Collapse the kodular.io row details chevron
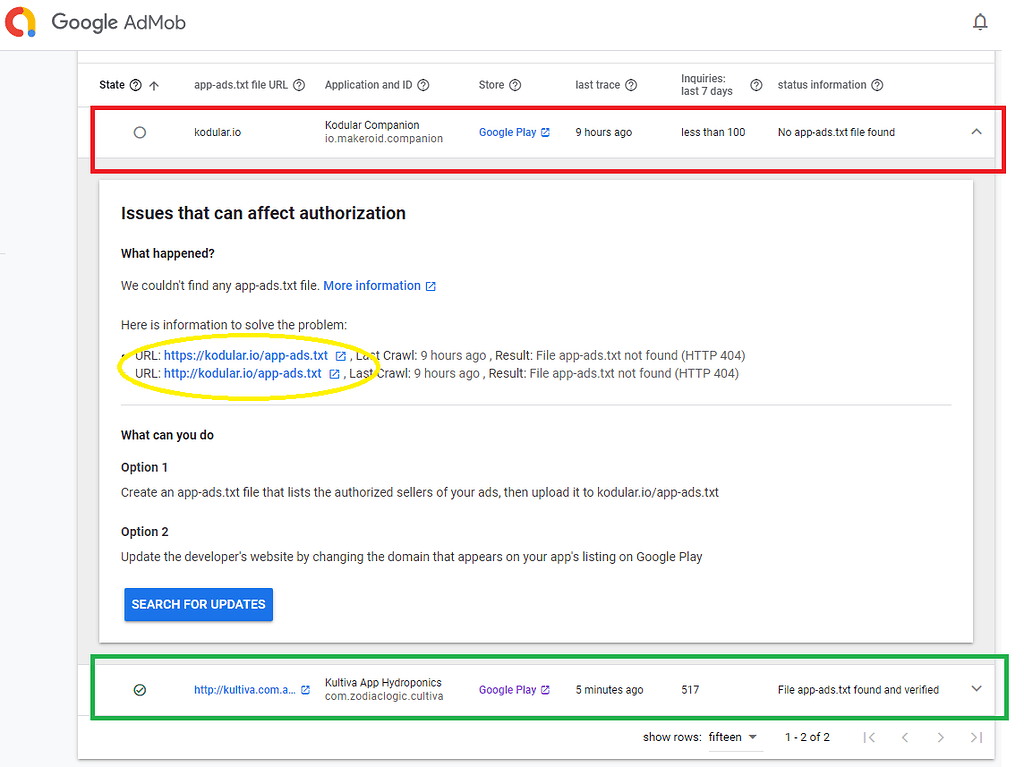Image resolution: width=1024 pixels, height=767 pixels. (977, 131)
